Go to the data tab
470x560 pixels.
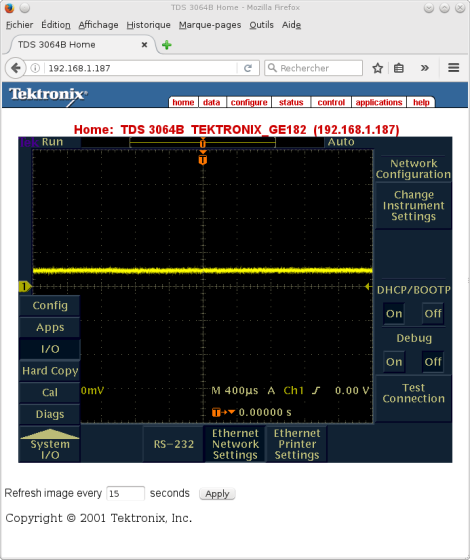coord(211,102)
